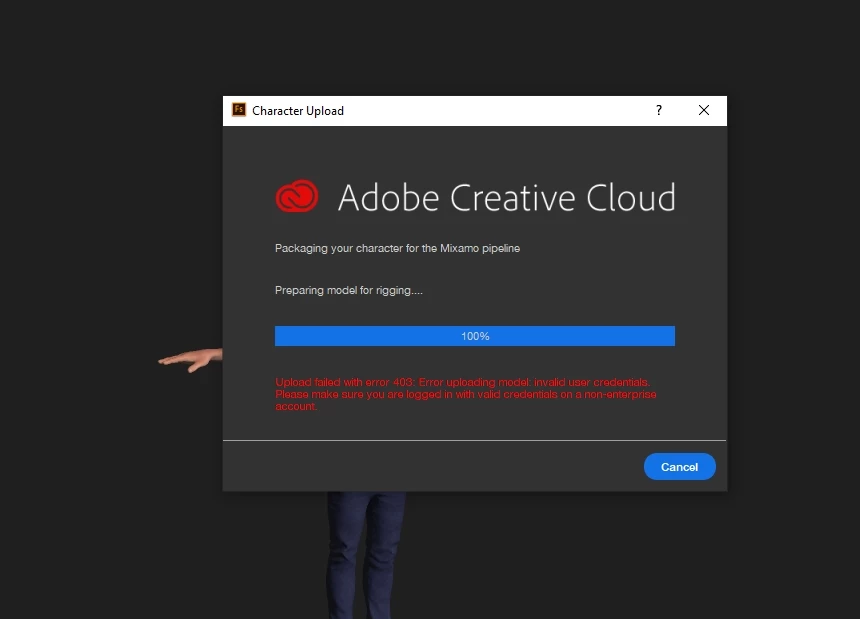This screenshot has width=860, height=619.
Task: Click the 100% upload progress bar
Action: click(x=474, y=336)
